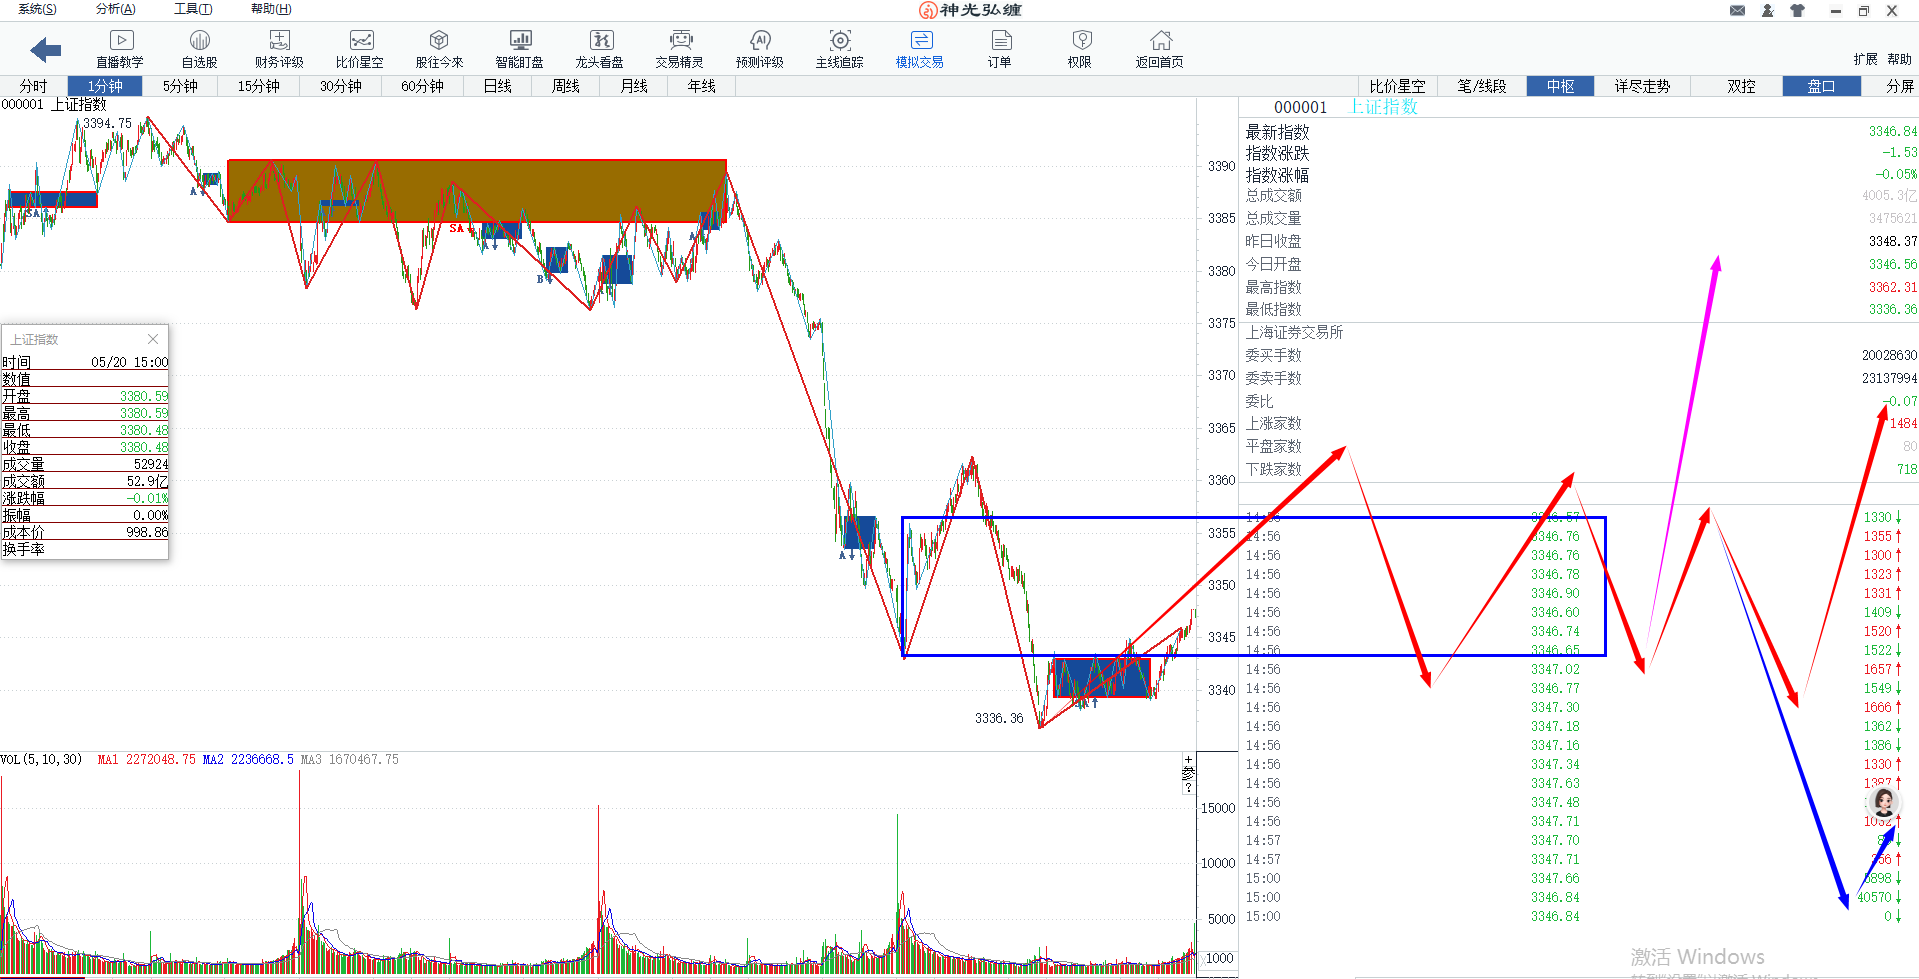
Task: Toggle the 中枢 chart overlay
Action: click(1560, 86)
